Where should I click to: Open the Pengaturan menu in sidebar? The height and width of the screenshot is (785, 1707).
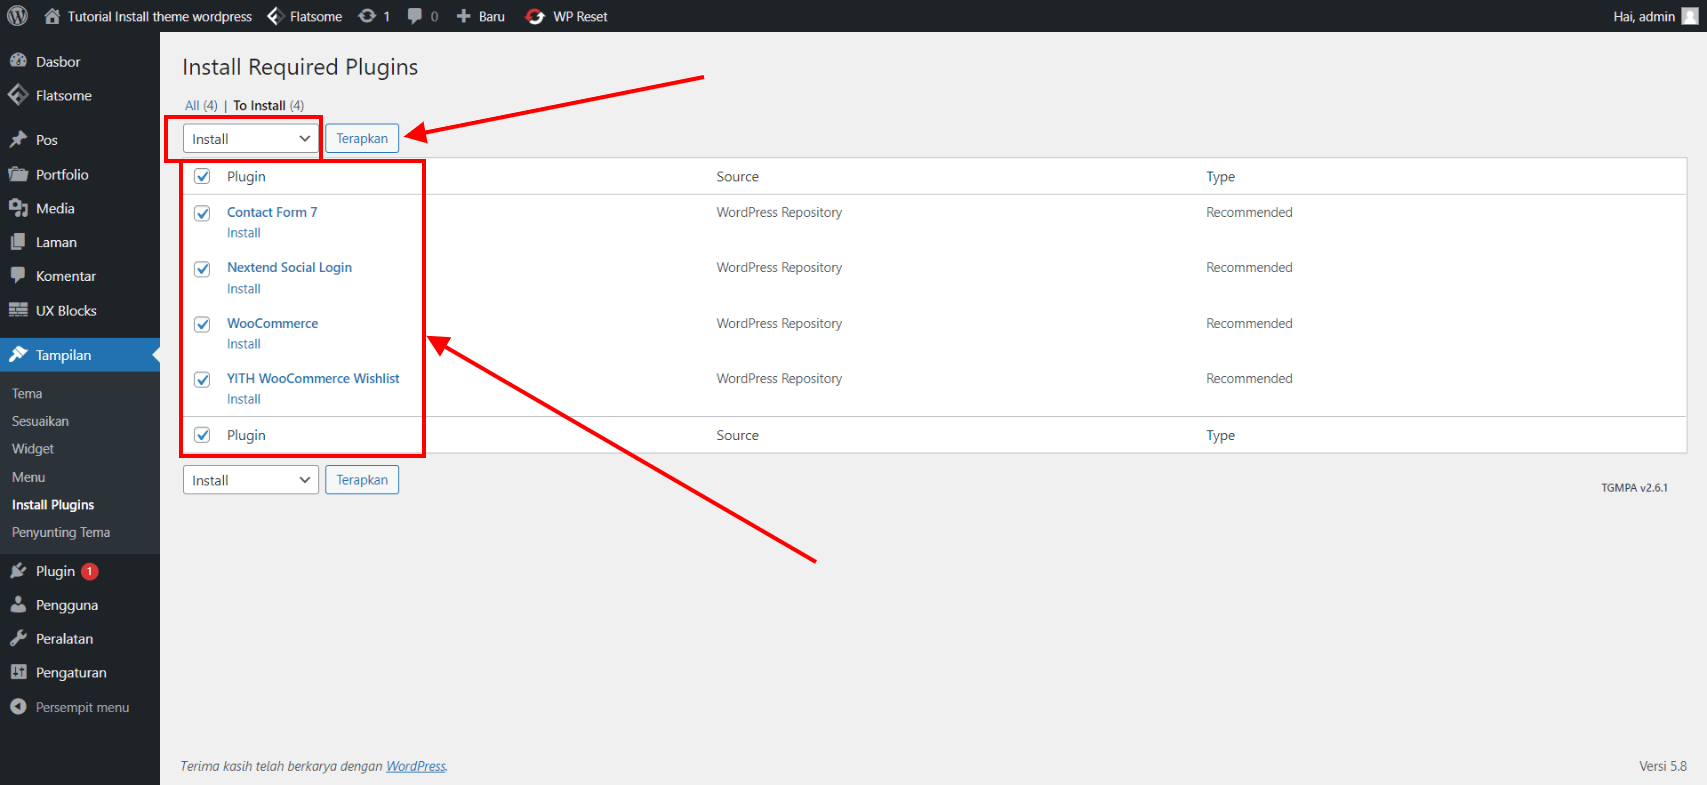coord(70,673)
